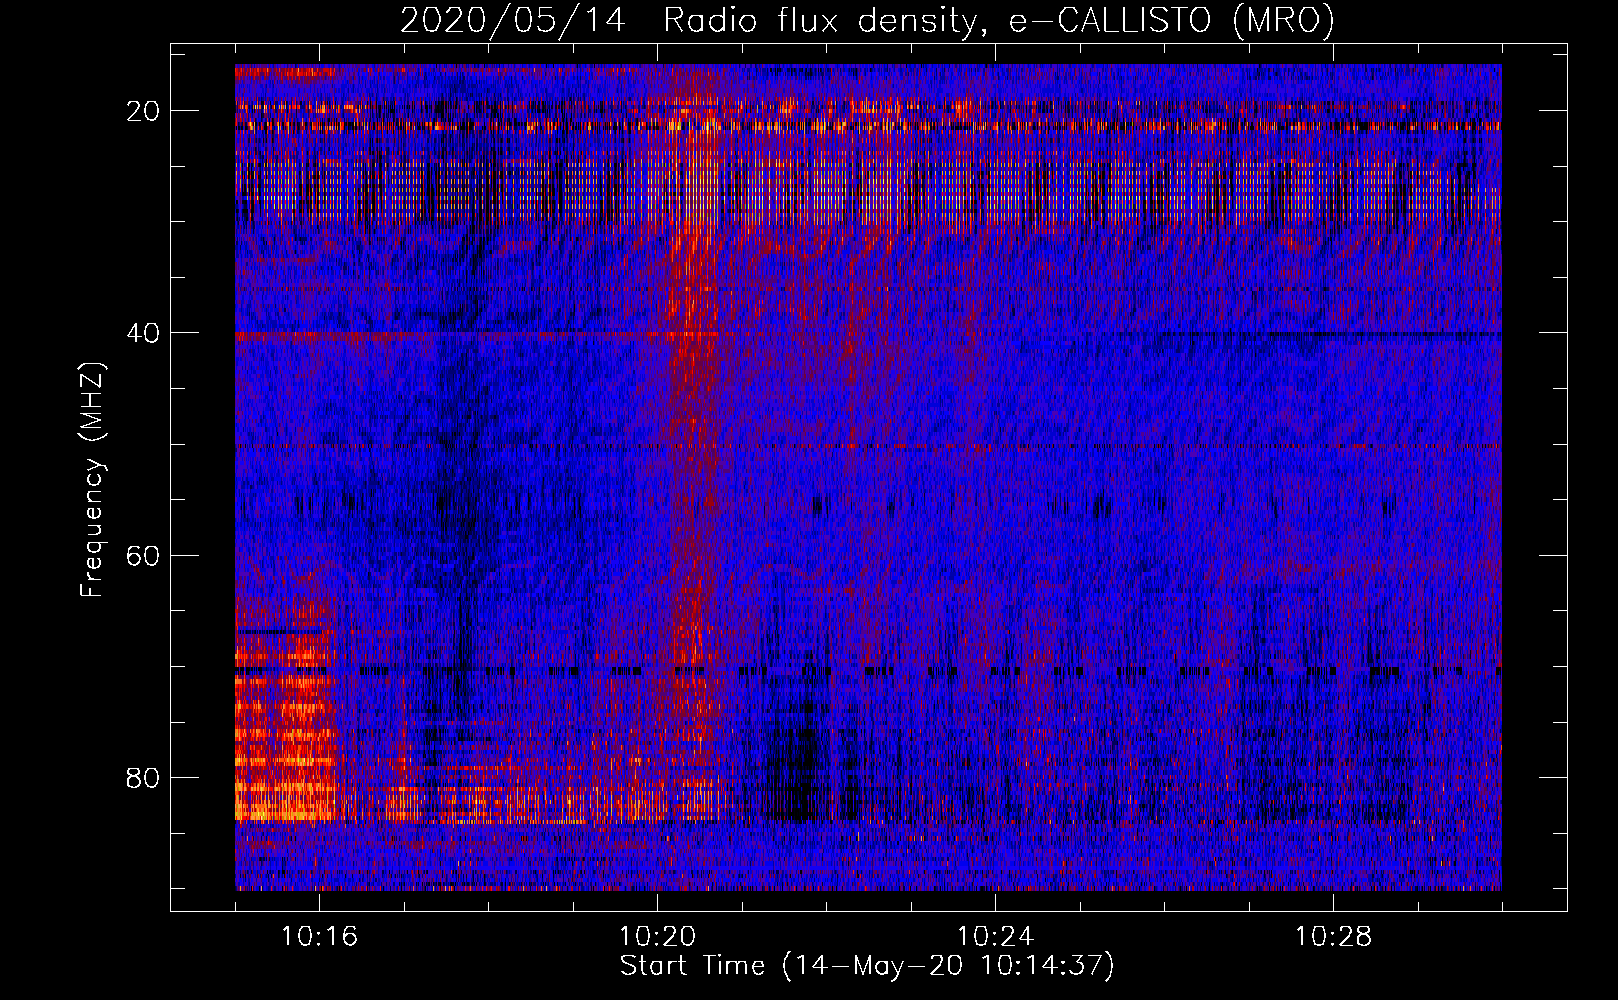Click the 60 frequency tick label

pyautogui.click(x=144, y=555)
